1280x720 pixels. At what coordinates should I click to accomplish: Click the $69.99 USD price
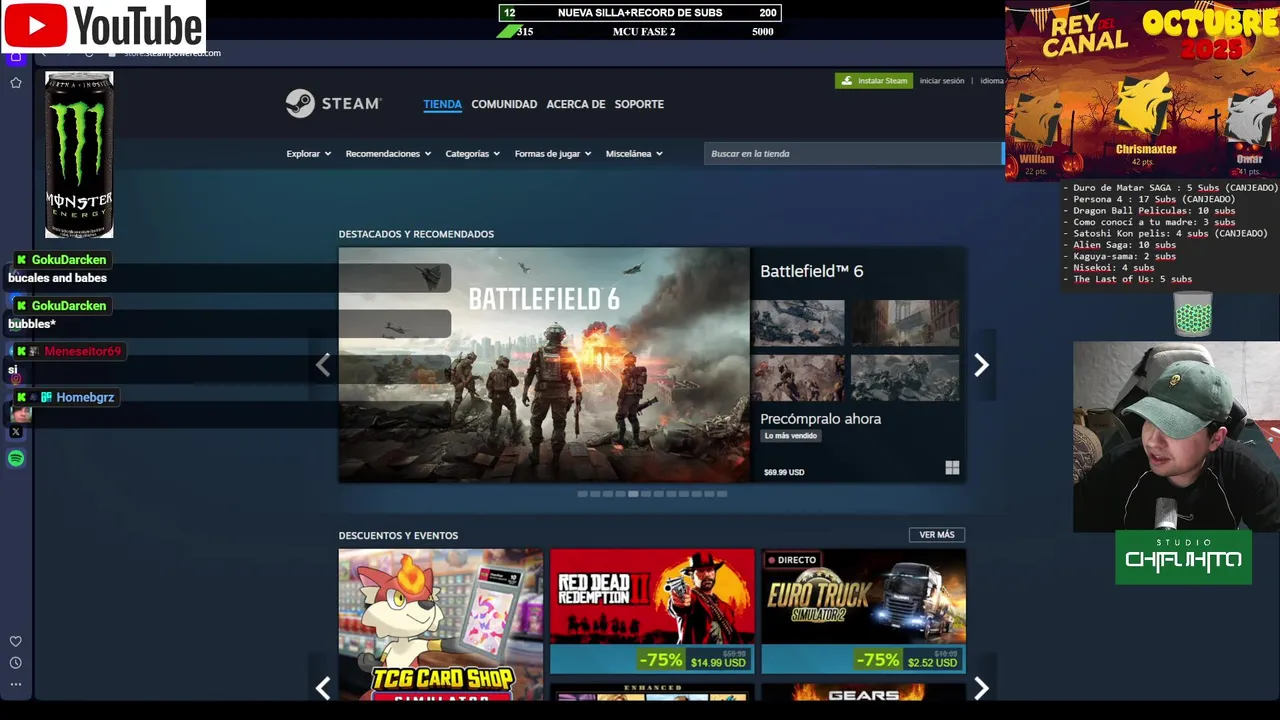point(784,472)
